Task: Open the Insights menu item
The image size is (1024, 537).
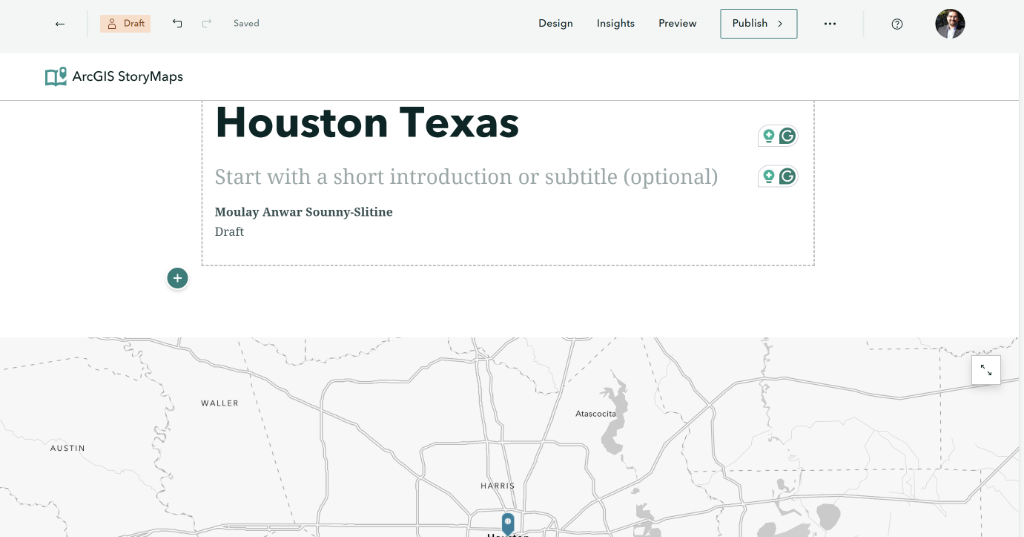Action: pyautogui.click(x=615, y=24)
